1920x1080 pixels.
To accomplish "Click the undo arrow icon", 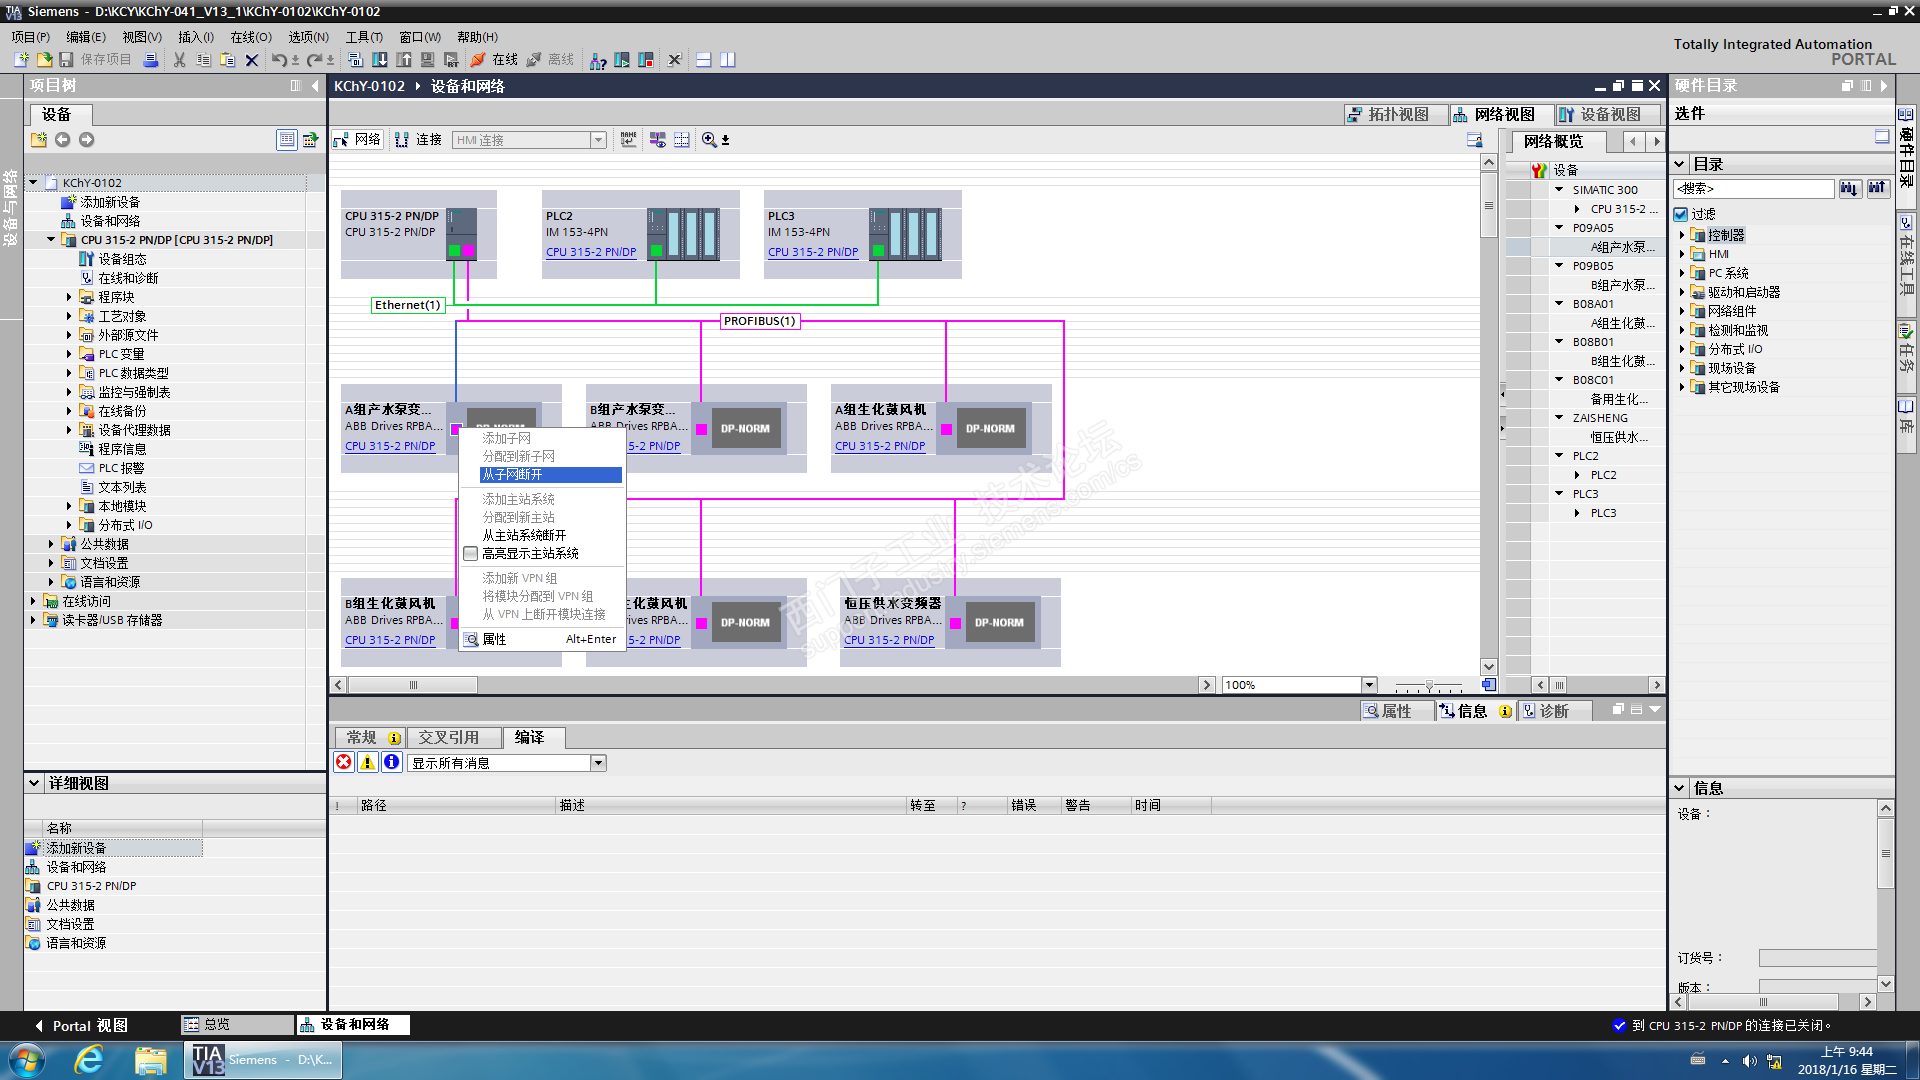I will (x=279, y=60).
